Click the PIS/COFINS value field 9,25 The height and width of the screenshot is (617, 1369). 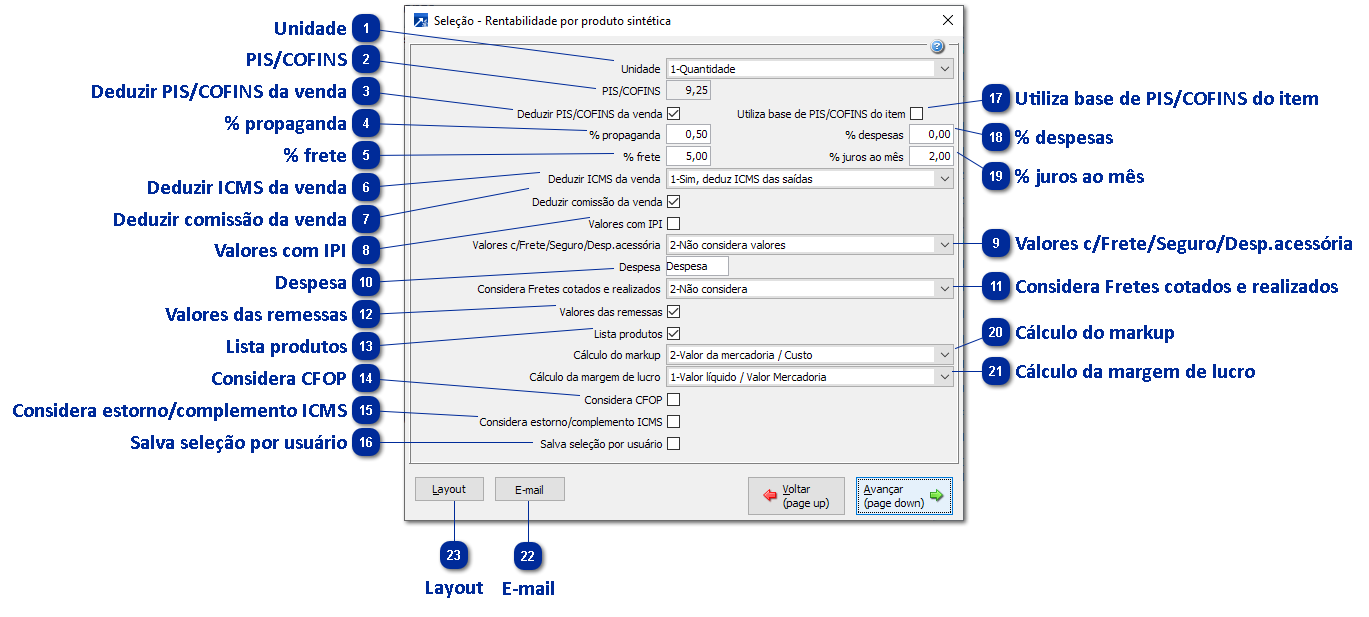pos(688,91)
